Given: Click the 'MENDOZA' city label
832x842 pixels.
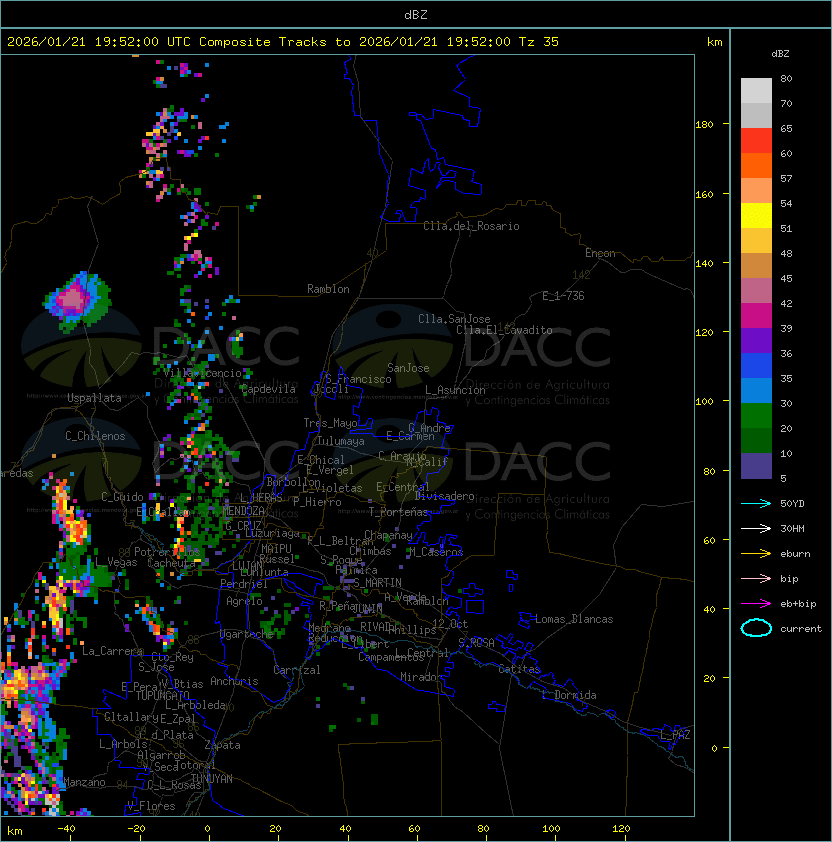Looking at the screenshot, I should [243, 511].
